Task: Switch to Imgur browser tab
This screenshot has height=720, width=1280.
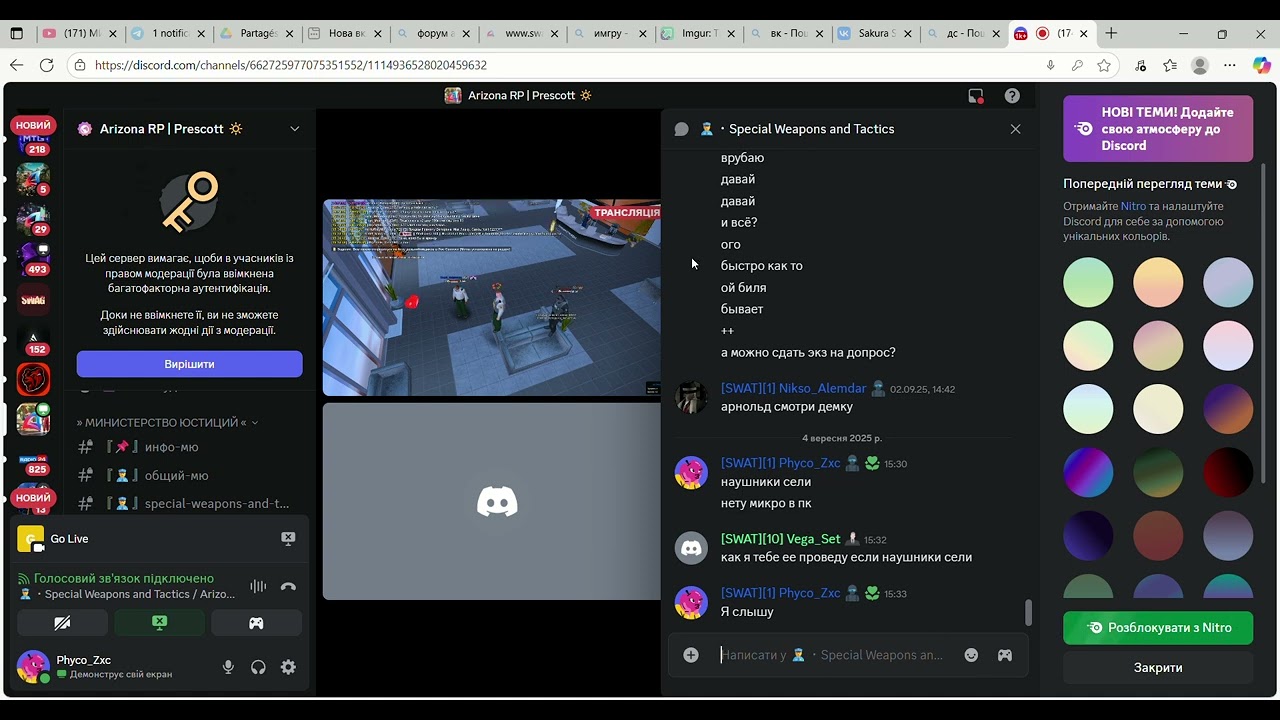Action: (x=699, y=33)
